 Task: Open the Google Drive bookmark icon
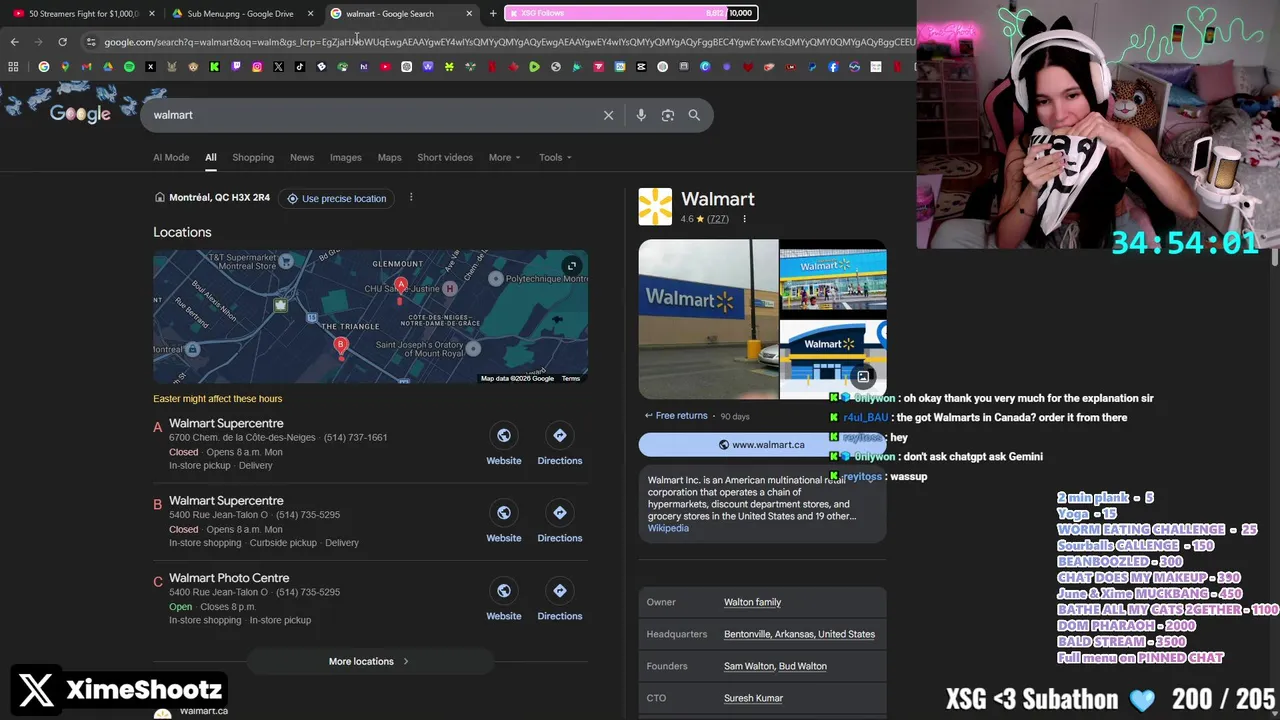click(108, 67)
